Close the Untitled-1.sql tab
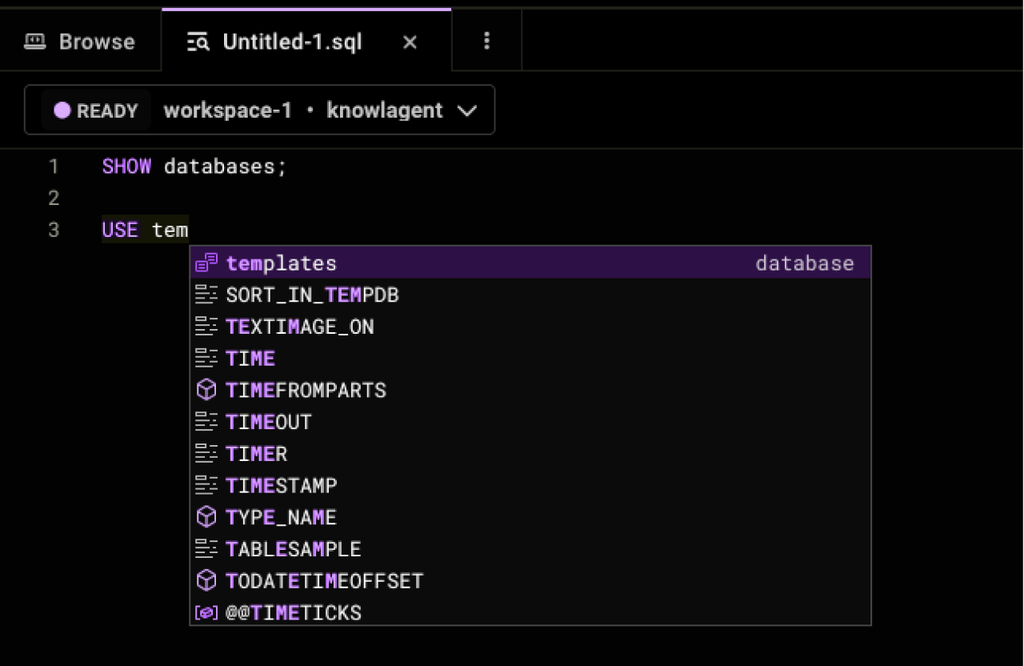The width and height of the screenshot is (1024, 666). point(409,42)
